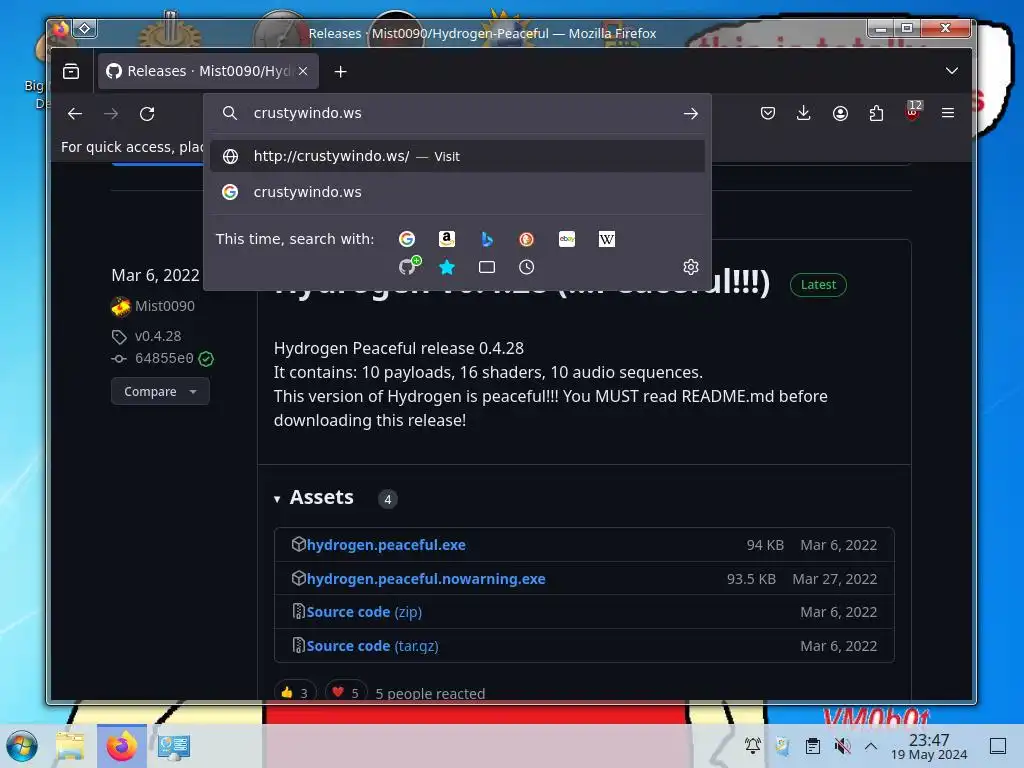1024x768 pixels.
Task: Open a new tab with plus button
Action: [340, 71]
